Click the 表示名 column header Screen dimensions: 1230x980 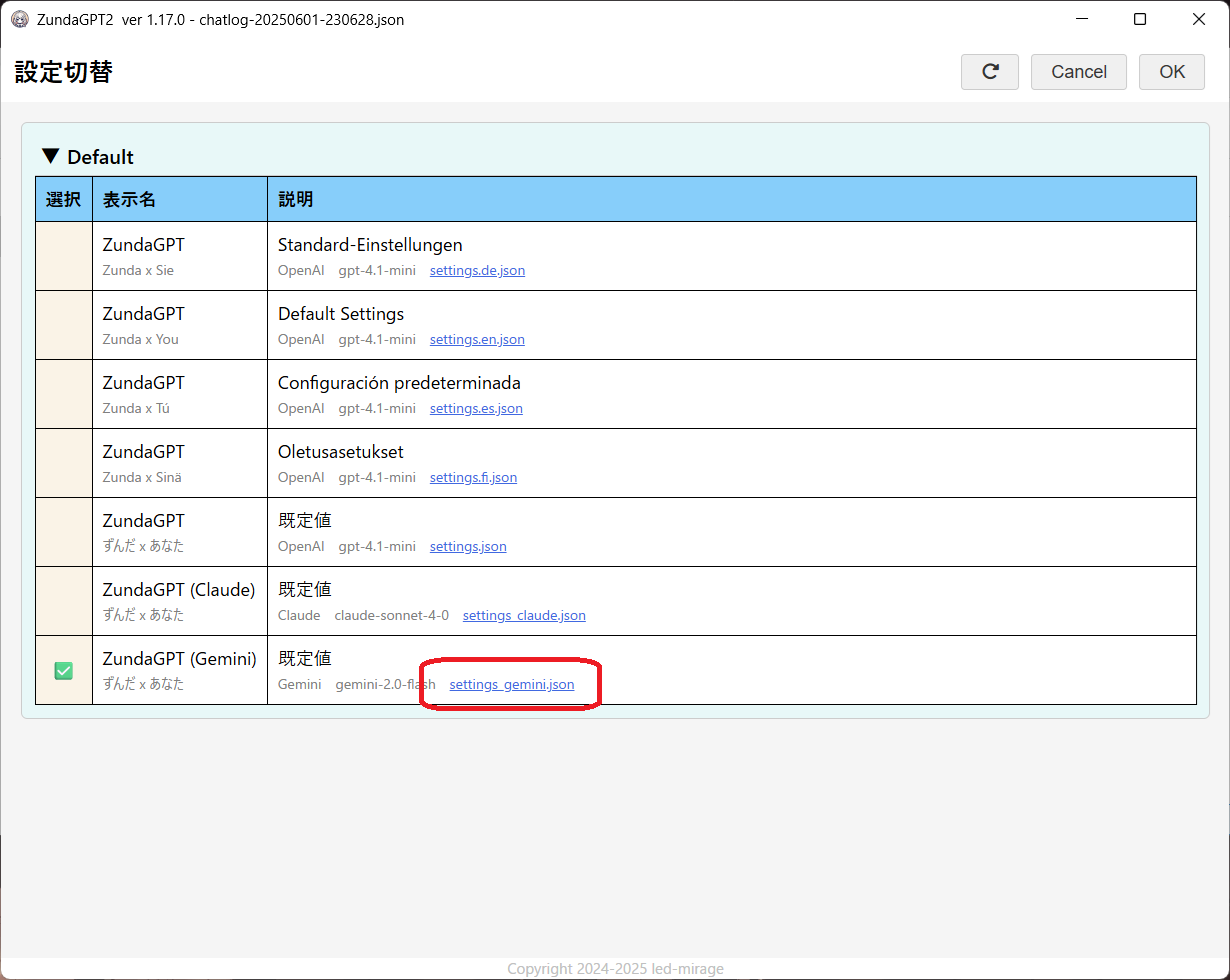[x=180, y=199]
